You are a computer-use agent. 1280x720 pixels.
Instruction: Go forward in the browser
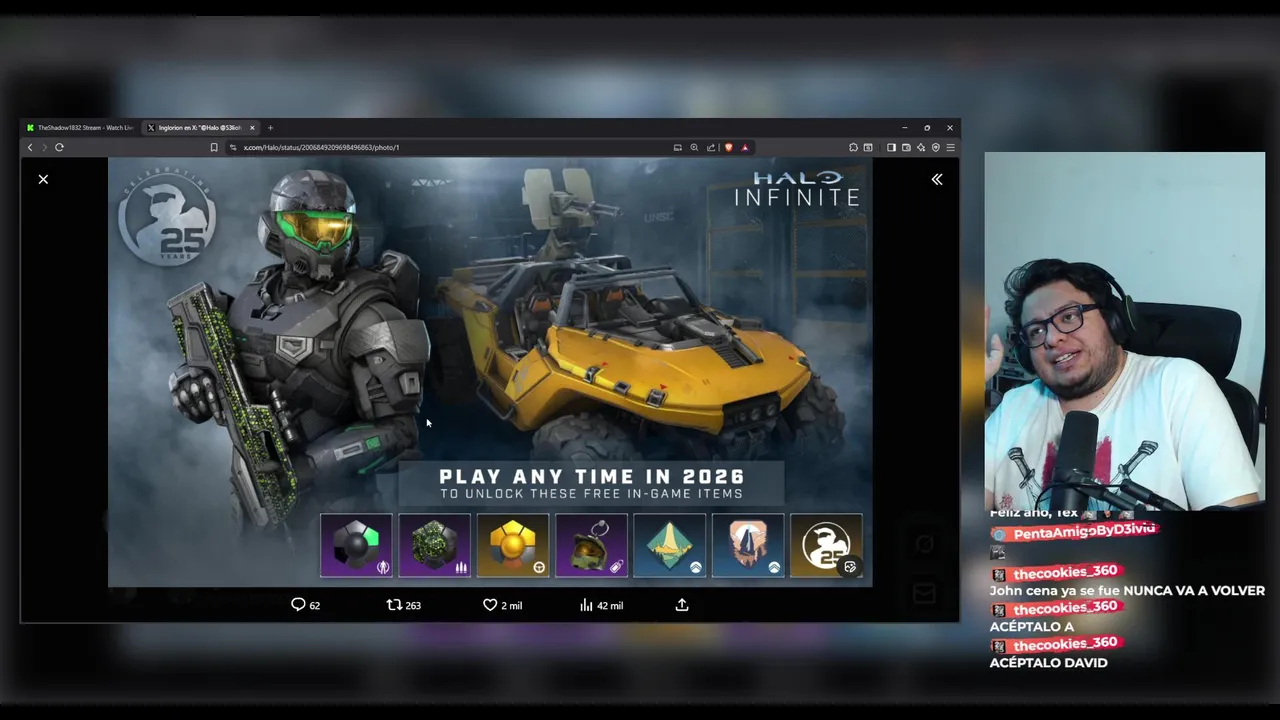[x=44, y=147]
